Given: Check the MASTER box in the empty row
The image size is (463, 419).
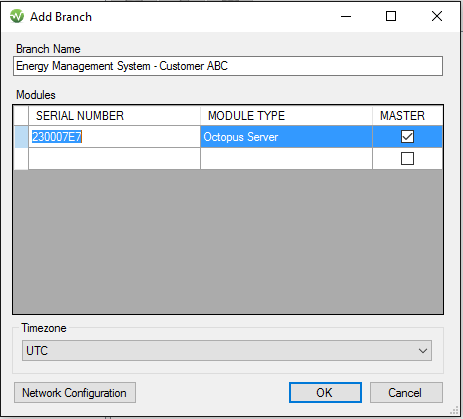Looking at the screenshot, I should [407, 159].
